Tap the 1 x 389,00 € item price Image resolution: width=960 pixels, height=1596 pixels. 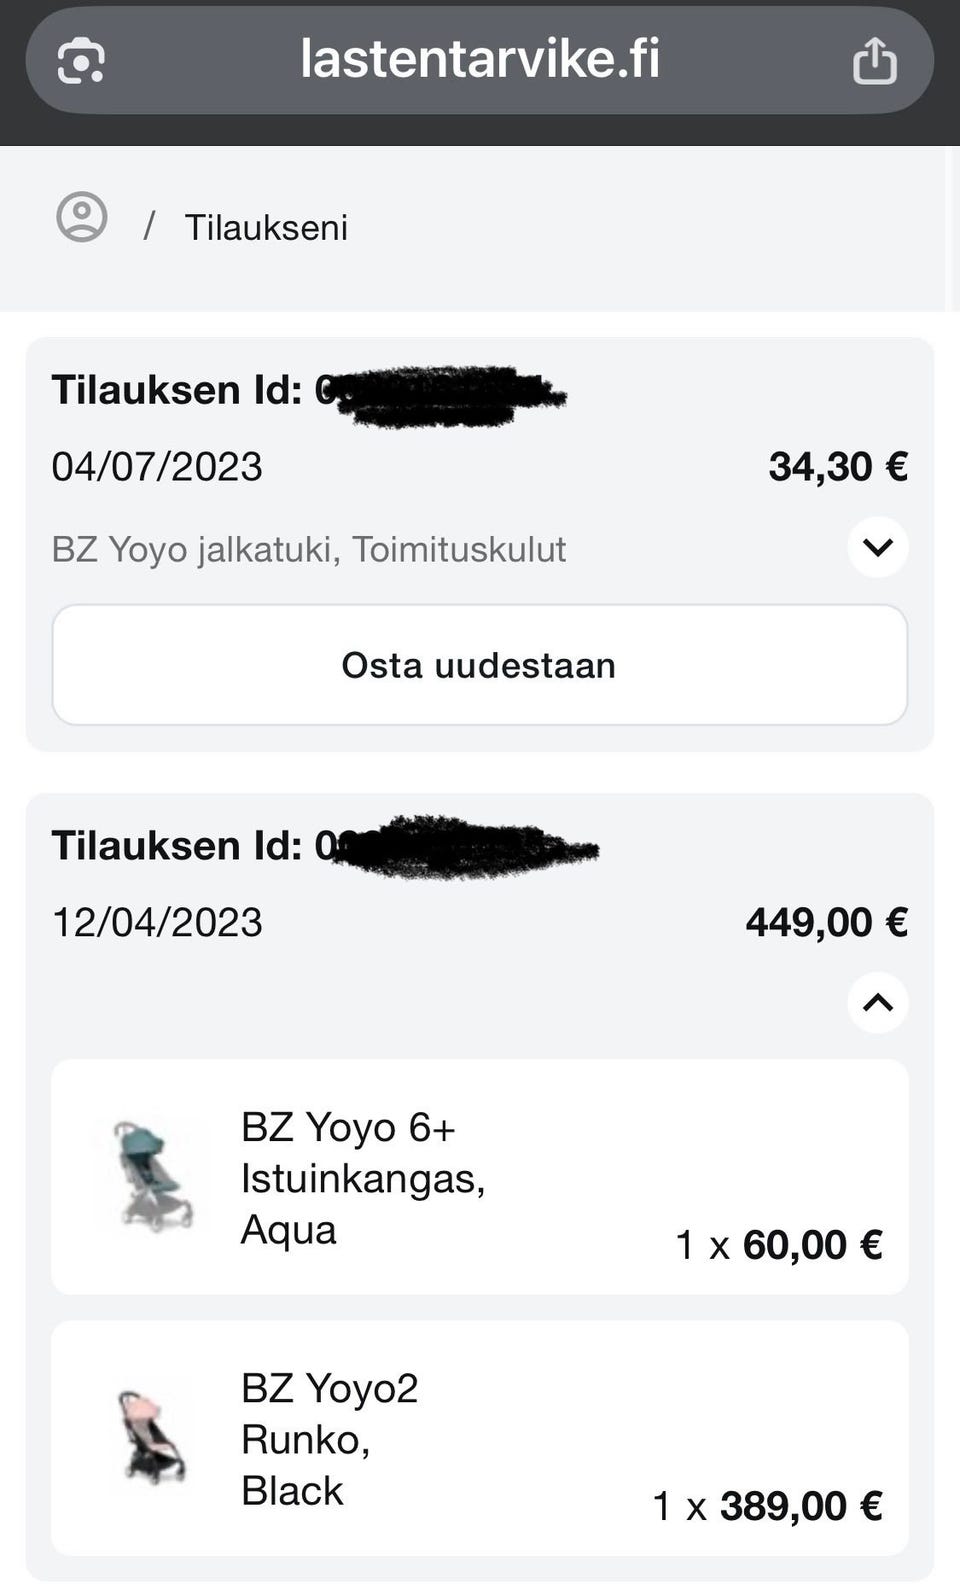point(767,1506)
